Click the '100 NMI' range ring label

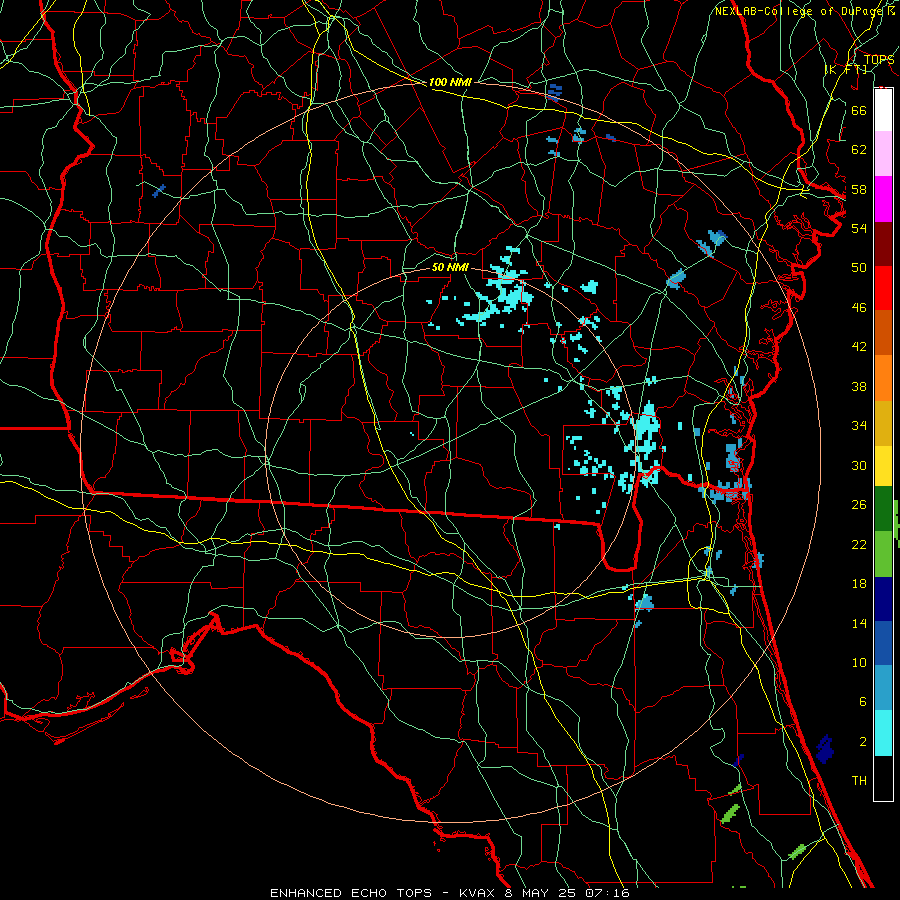point(450,82)
